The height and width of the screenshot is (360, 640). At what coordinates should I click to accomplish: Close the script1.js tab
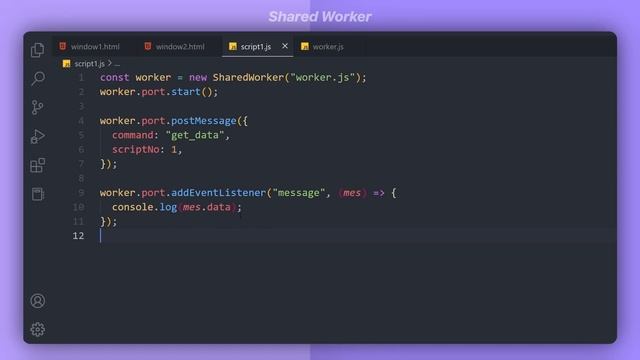click(x=285, y=46)
